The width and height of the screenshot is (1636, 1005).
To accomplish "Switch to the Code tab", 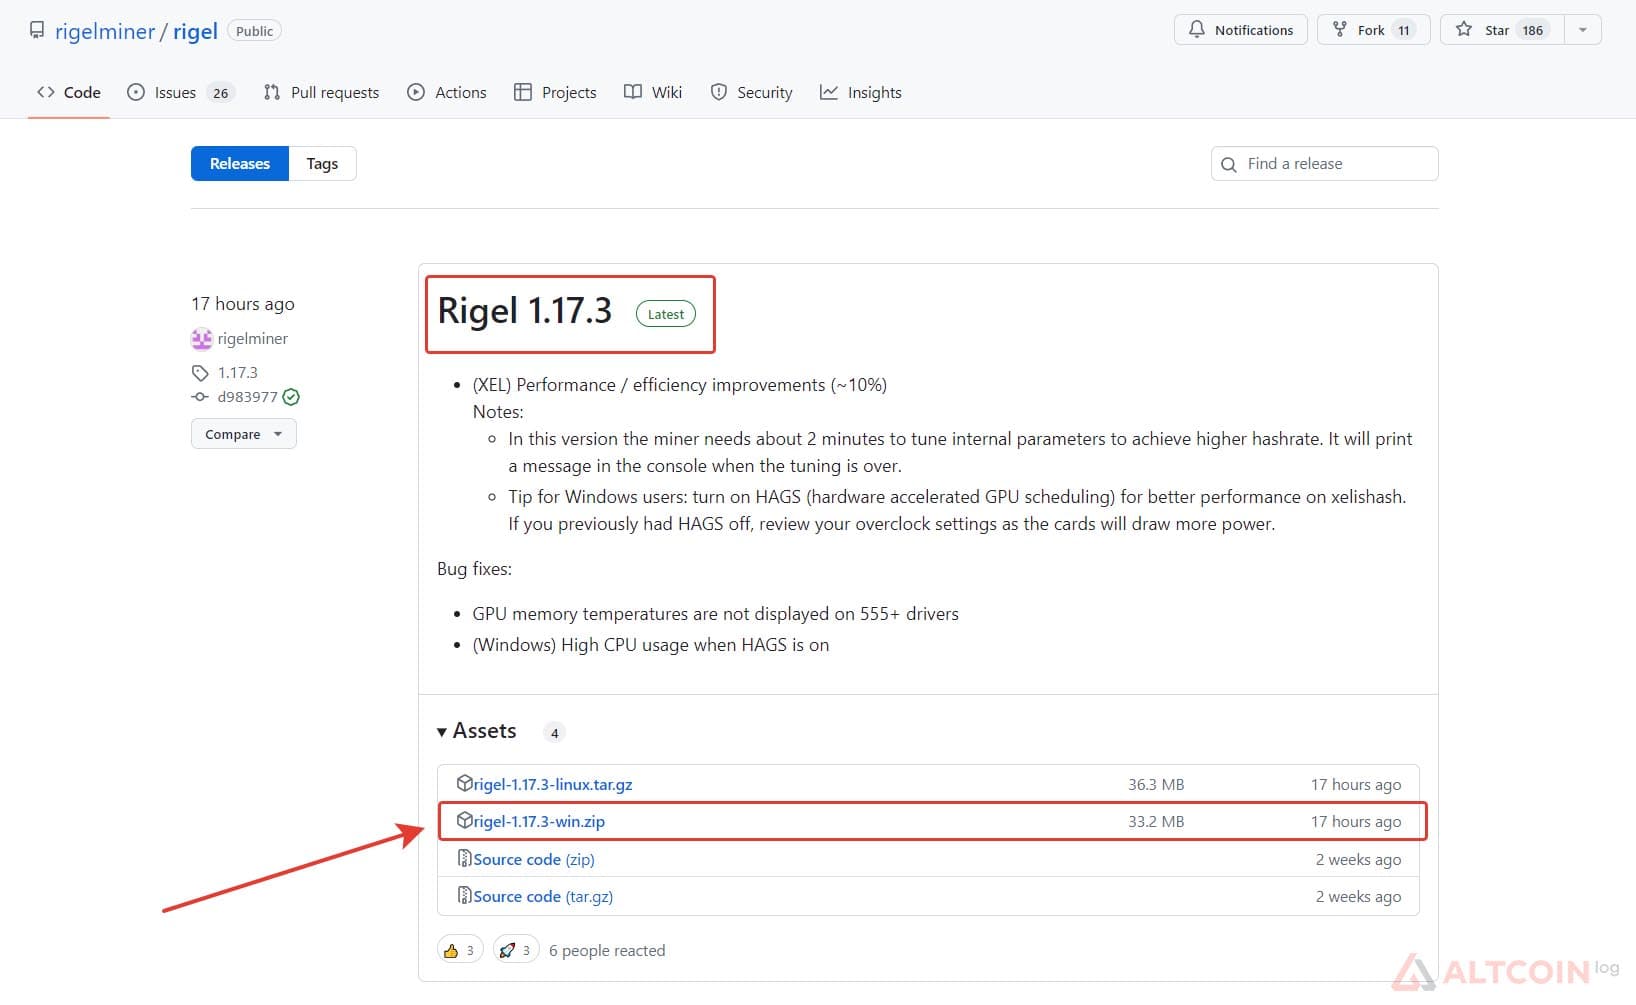I will (x=69, y=92).
